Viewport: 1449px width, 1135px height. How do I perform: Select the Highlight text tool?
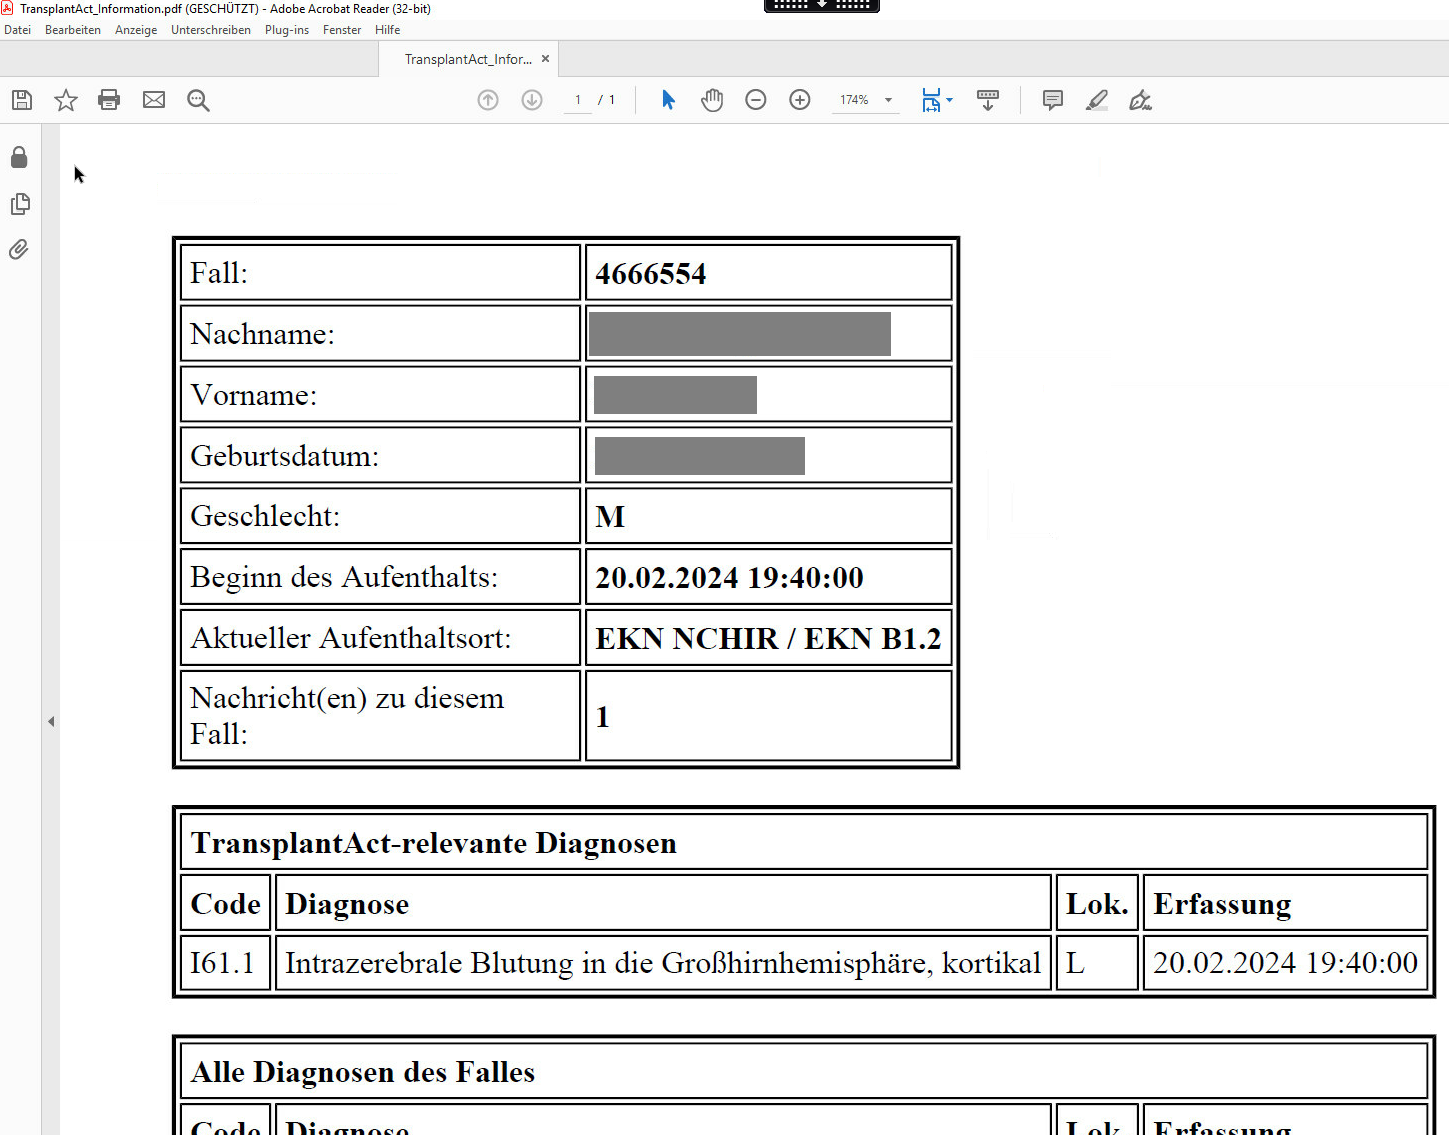1097,100
